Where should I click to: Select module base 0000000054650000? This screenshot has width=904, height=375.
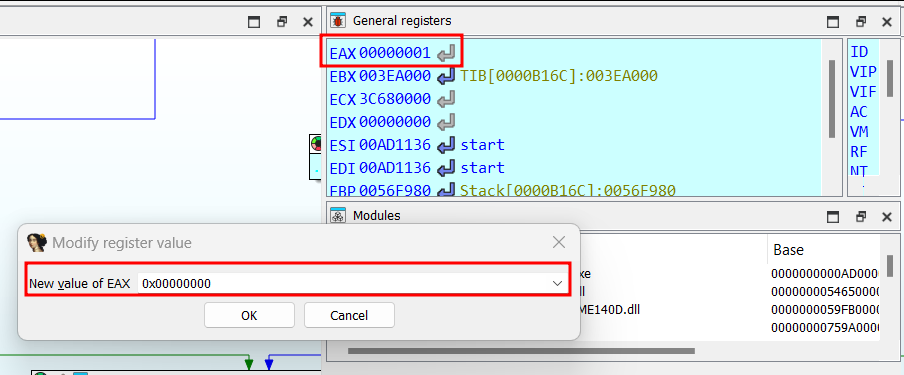(824, 292)
